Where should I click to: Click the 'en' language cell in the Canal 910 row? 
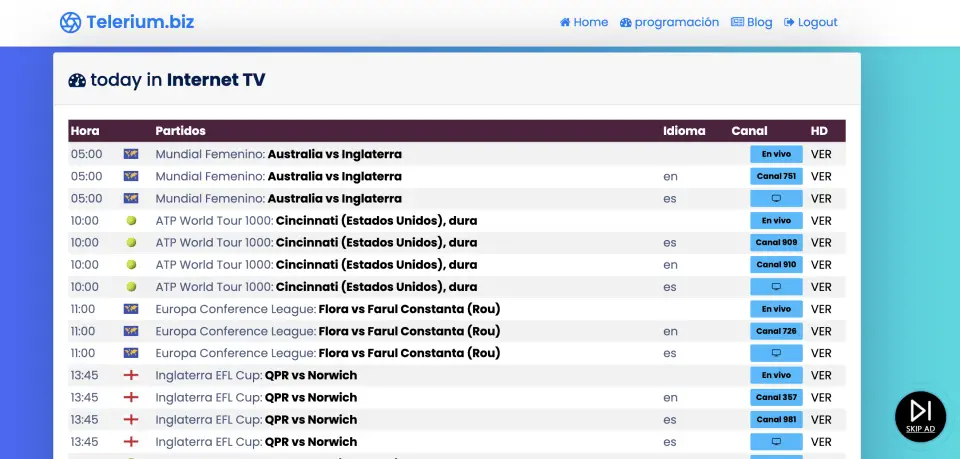(x=670, y=265)
